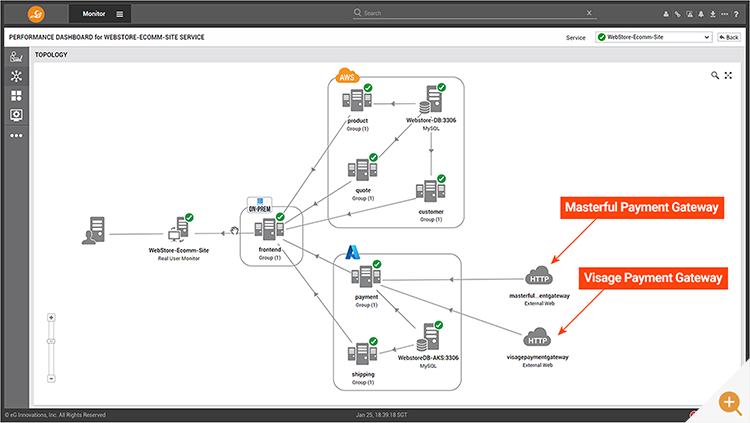Open the user profile icon
This screenshot has width=750, height=423.
pos(666,14)
